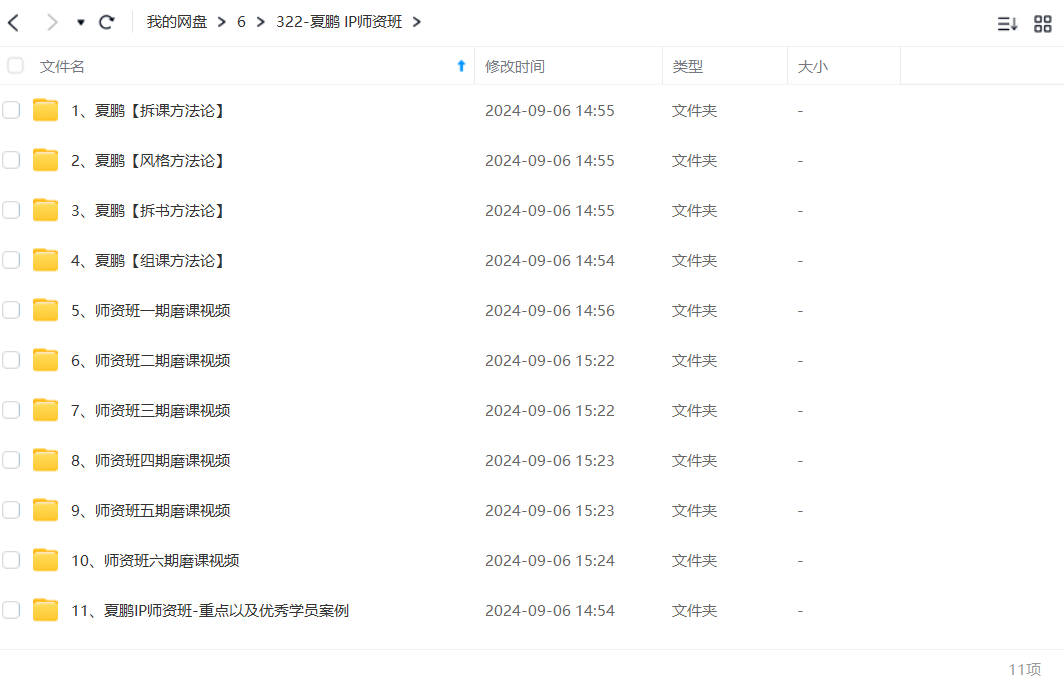Click folder icon of 2、夏鹏【风格方法论】

point(45,160)
